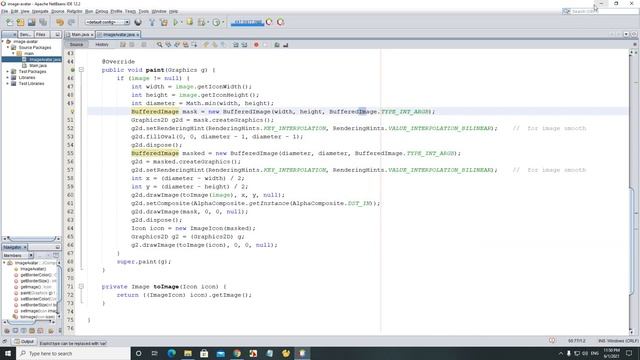Screen dimensions: 640x360
Task: Select getBorderColor in Navigator list
Action: [x=35, y=275]
